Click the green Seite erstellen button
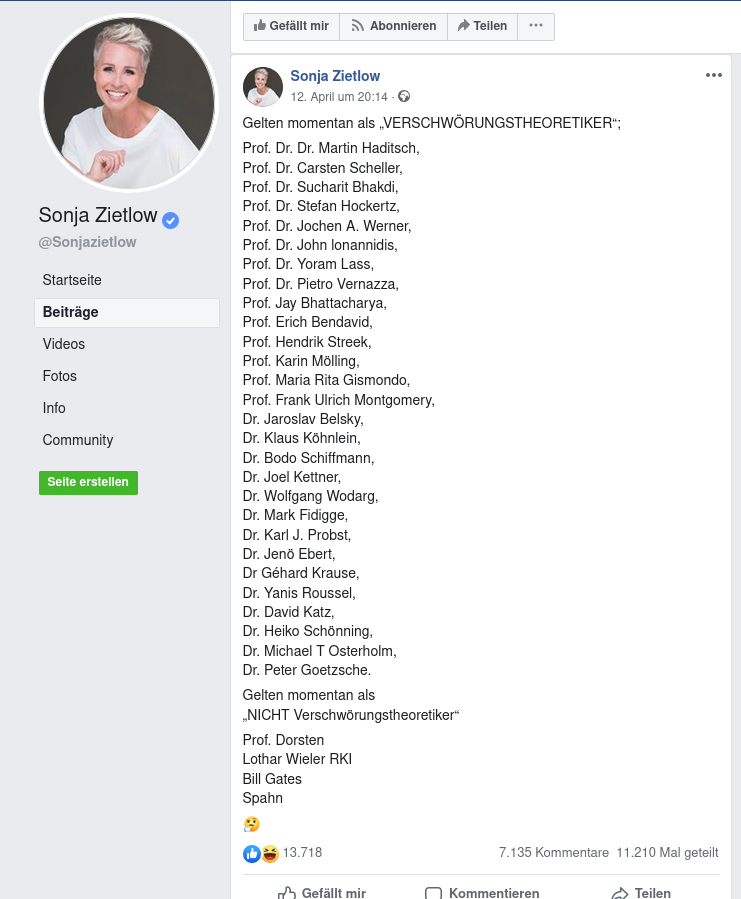The image size is (741, 899). click(x=88, y=482)
